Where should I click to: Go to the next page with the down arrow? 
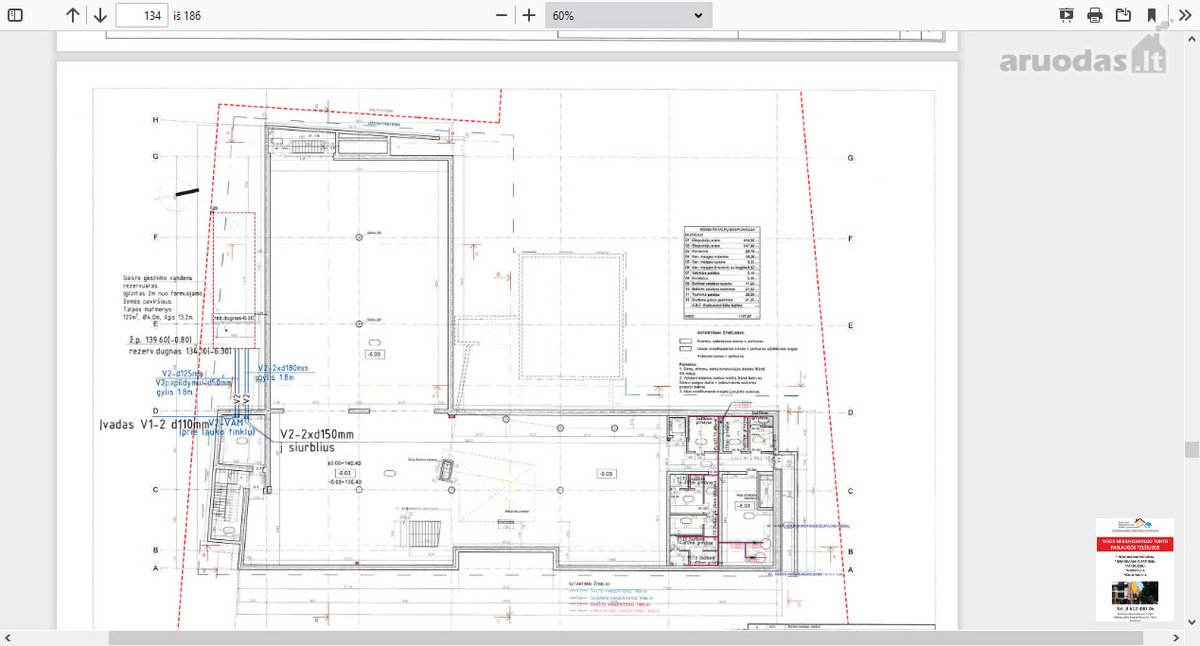[100, 15]
